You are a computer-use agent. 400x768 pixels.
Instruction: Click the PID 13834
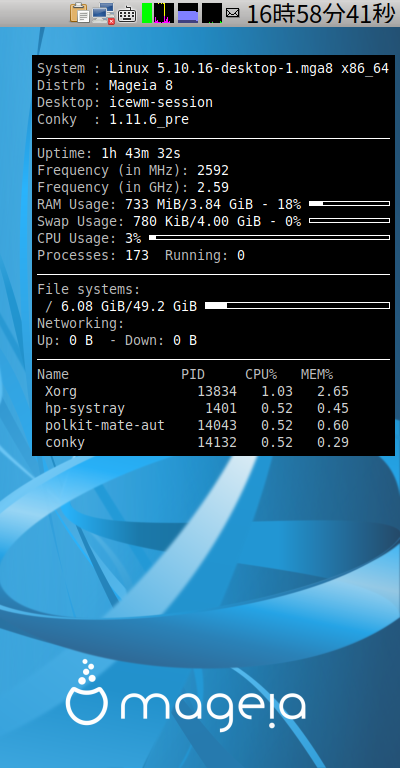[x=217, y=392]
